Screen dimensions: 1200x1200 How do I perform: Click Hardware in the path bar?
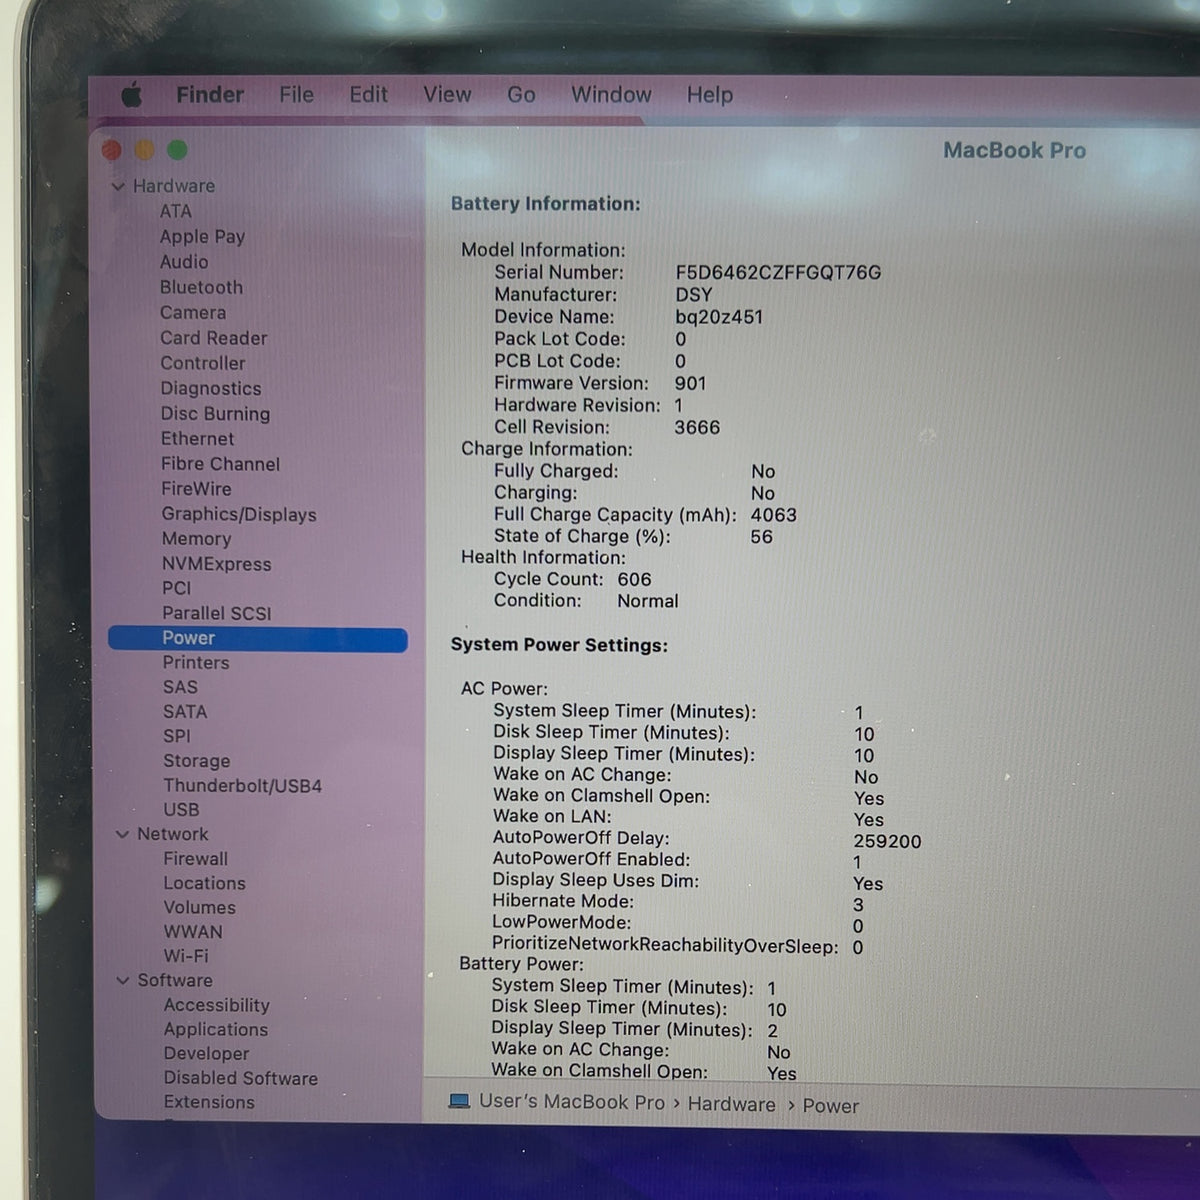click(731, 1105)
